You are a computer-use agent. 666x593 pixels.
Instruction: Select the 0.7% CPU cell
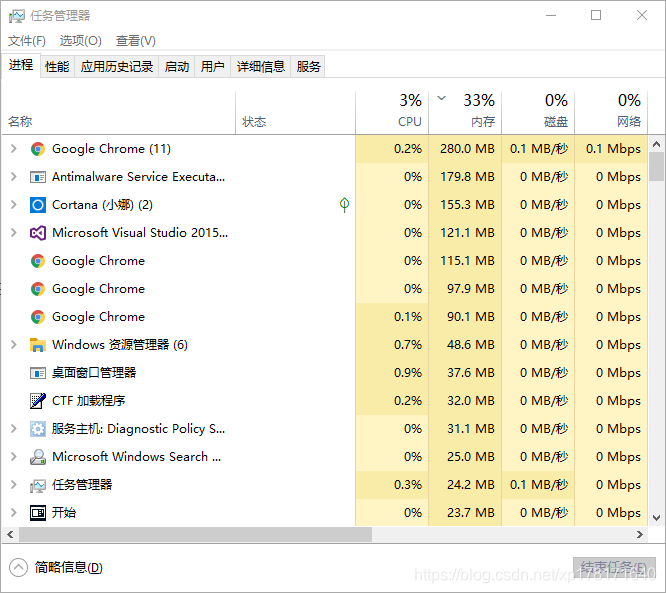392,345
